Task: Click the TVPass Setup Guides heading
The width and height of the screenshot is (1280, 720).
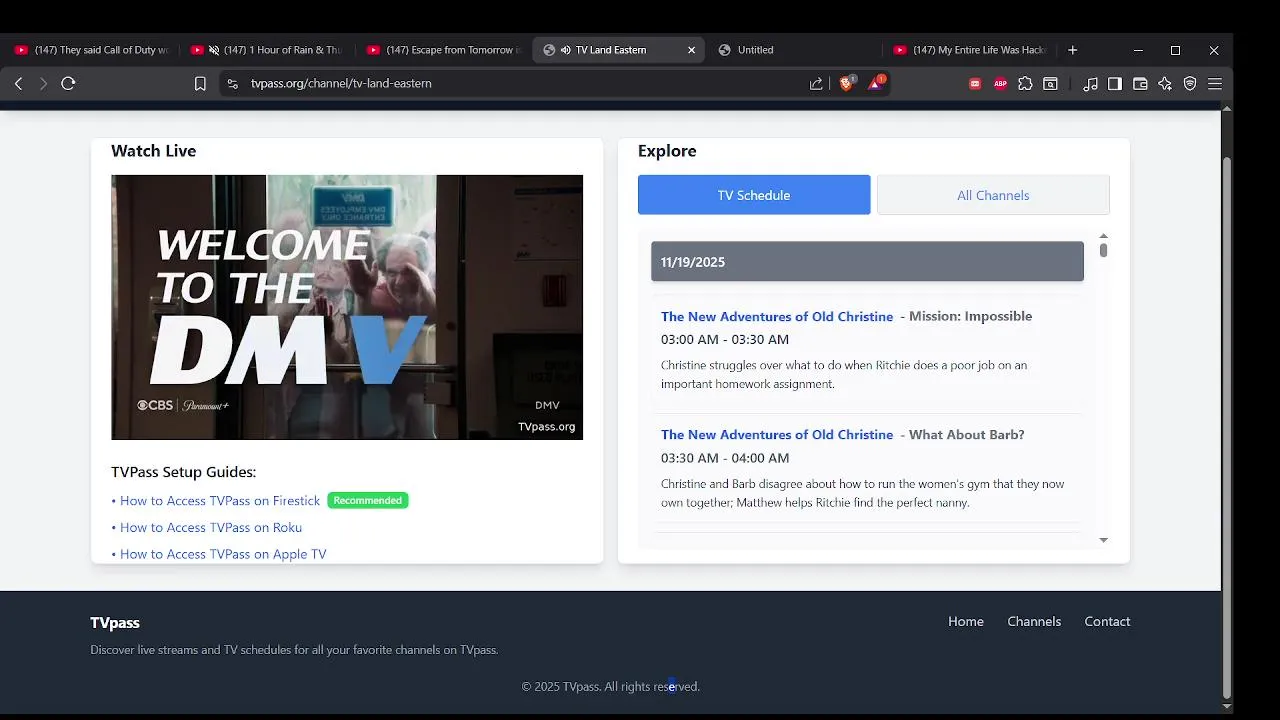Action: [x=183, y=472]
